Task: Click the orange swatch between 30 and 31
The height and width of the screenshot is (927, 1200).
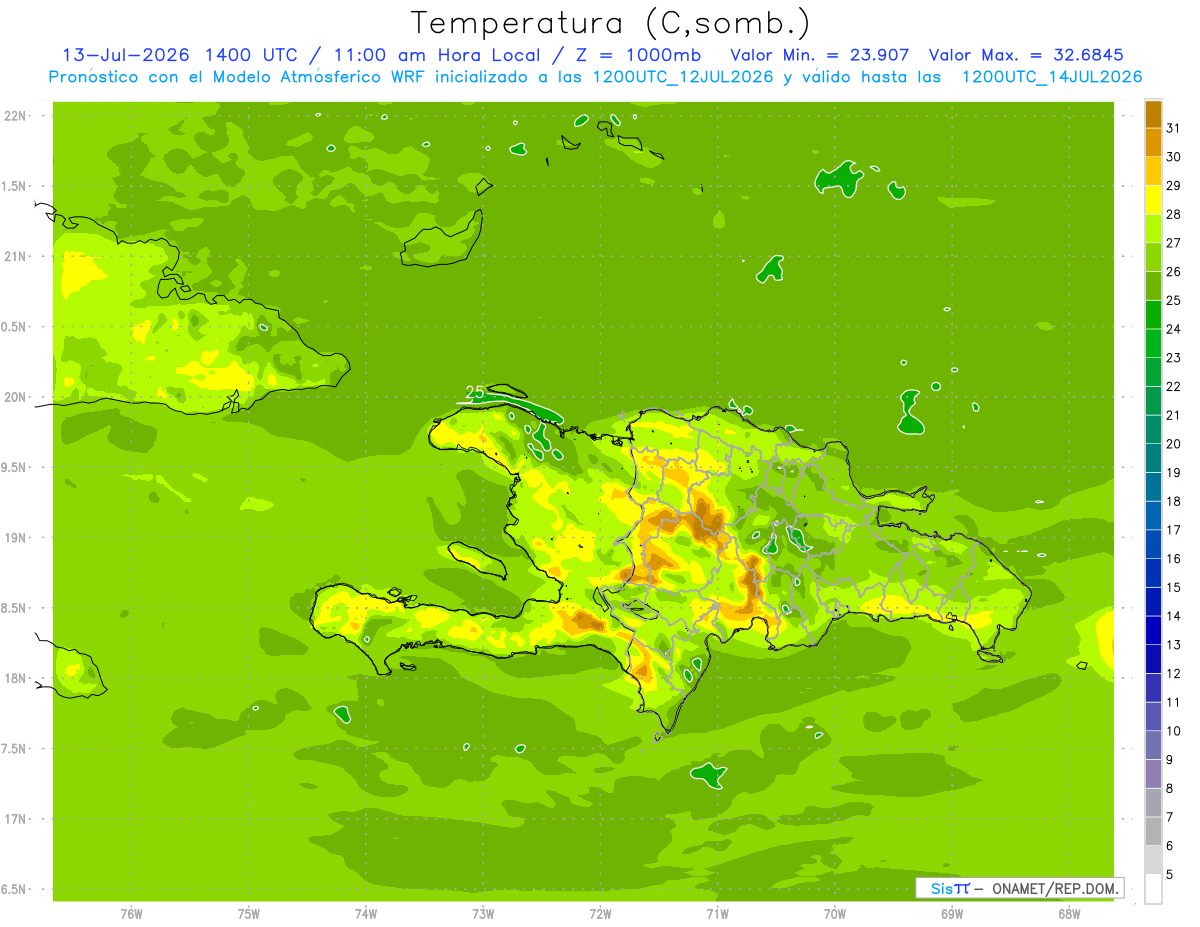Action: 1153,143
